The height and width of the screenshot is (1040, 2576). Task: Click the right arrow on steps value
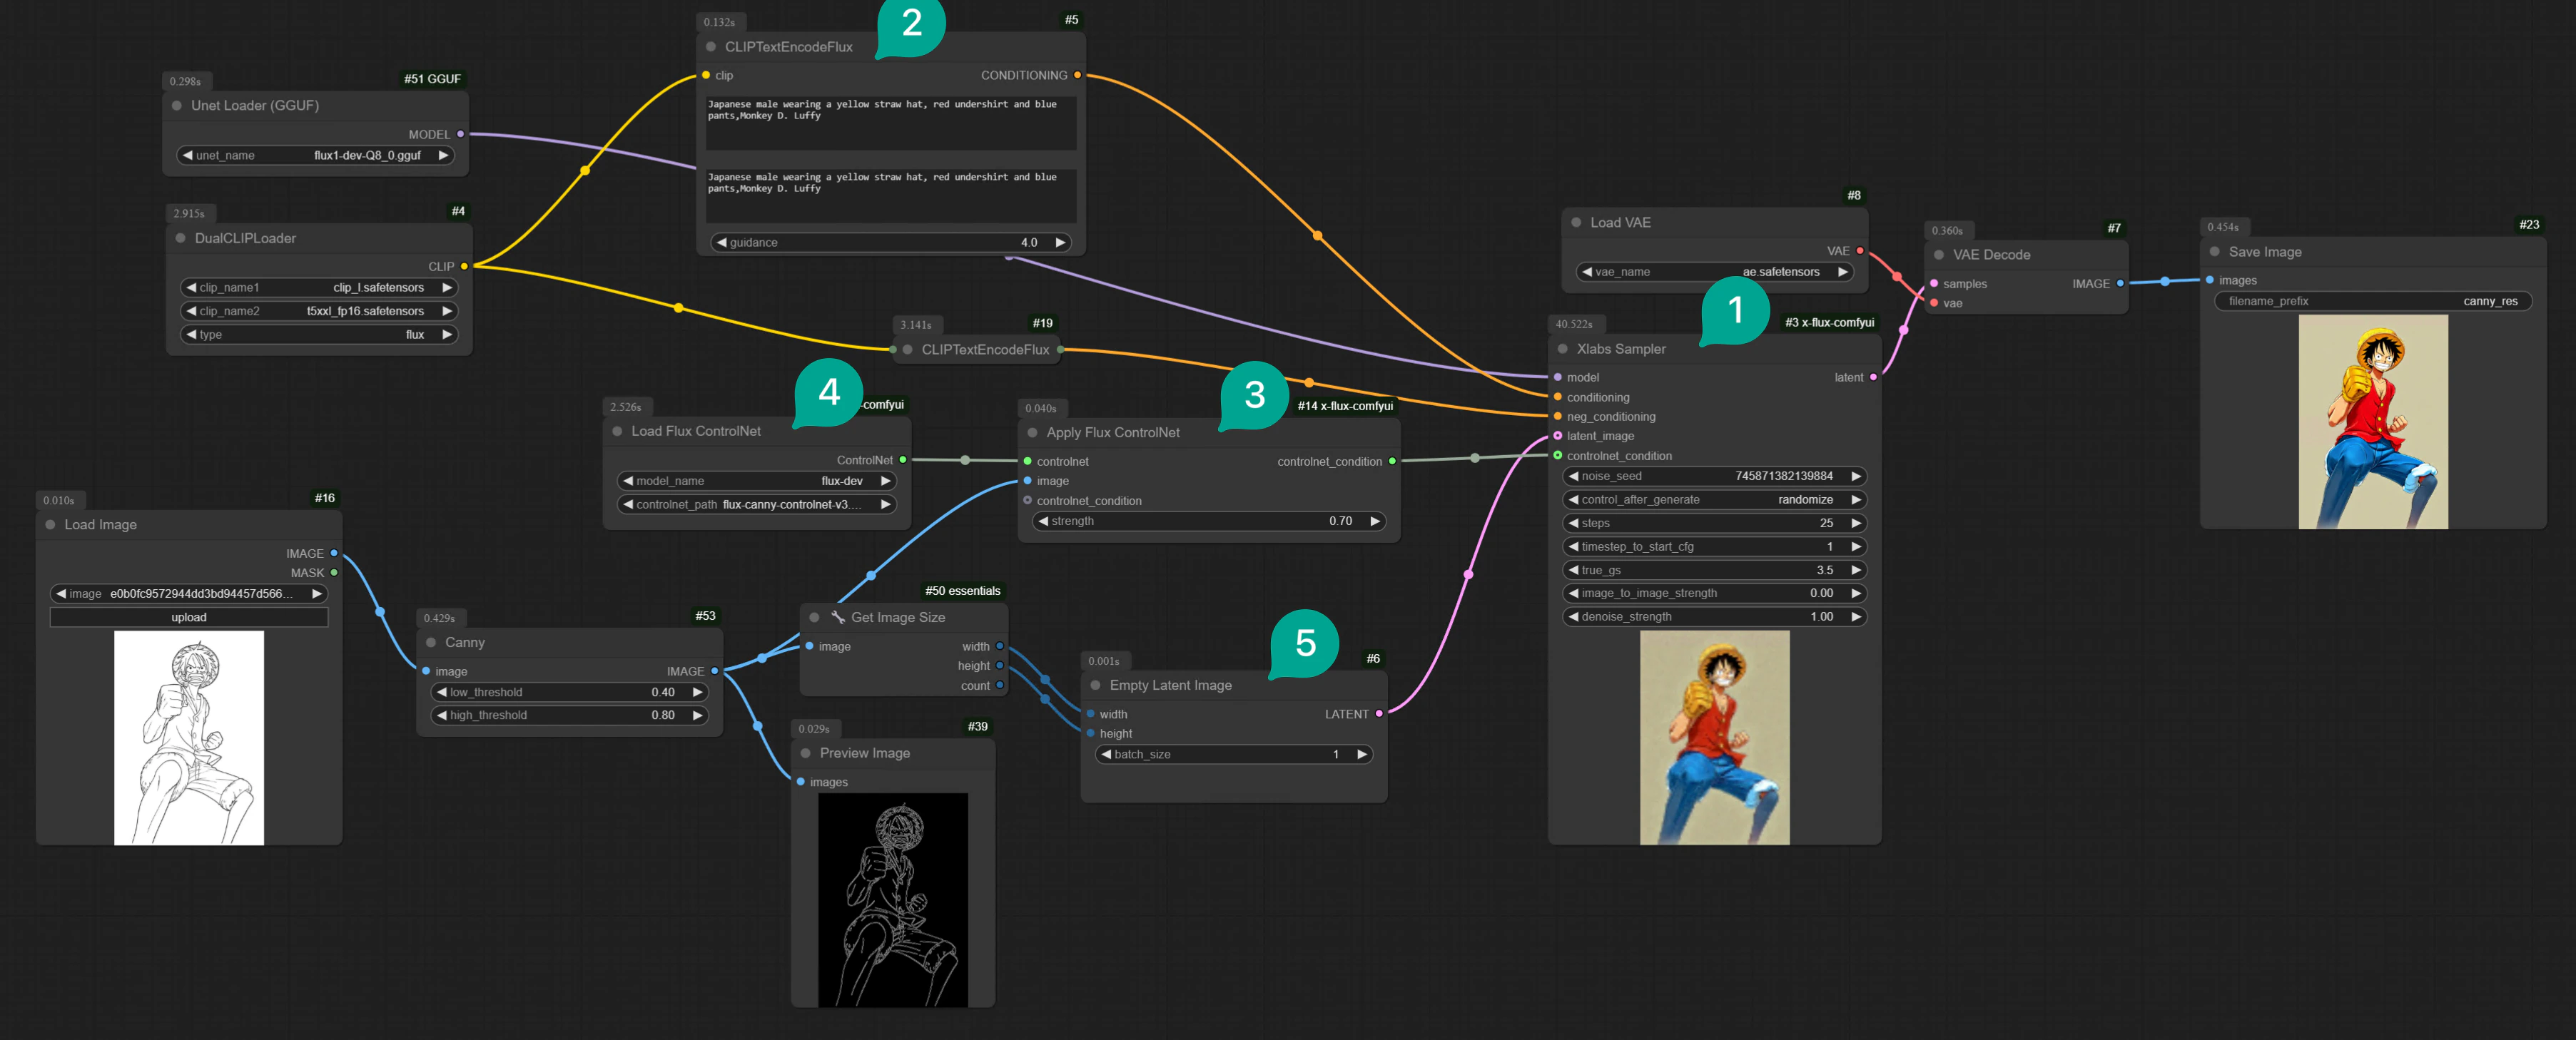pyautogui.click(x=1856, y=523)
